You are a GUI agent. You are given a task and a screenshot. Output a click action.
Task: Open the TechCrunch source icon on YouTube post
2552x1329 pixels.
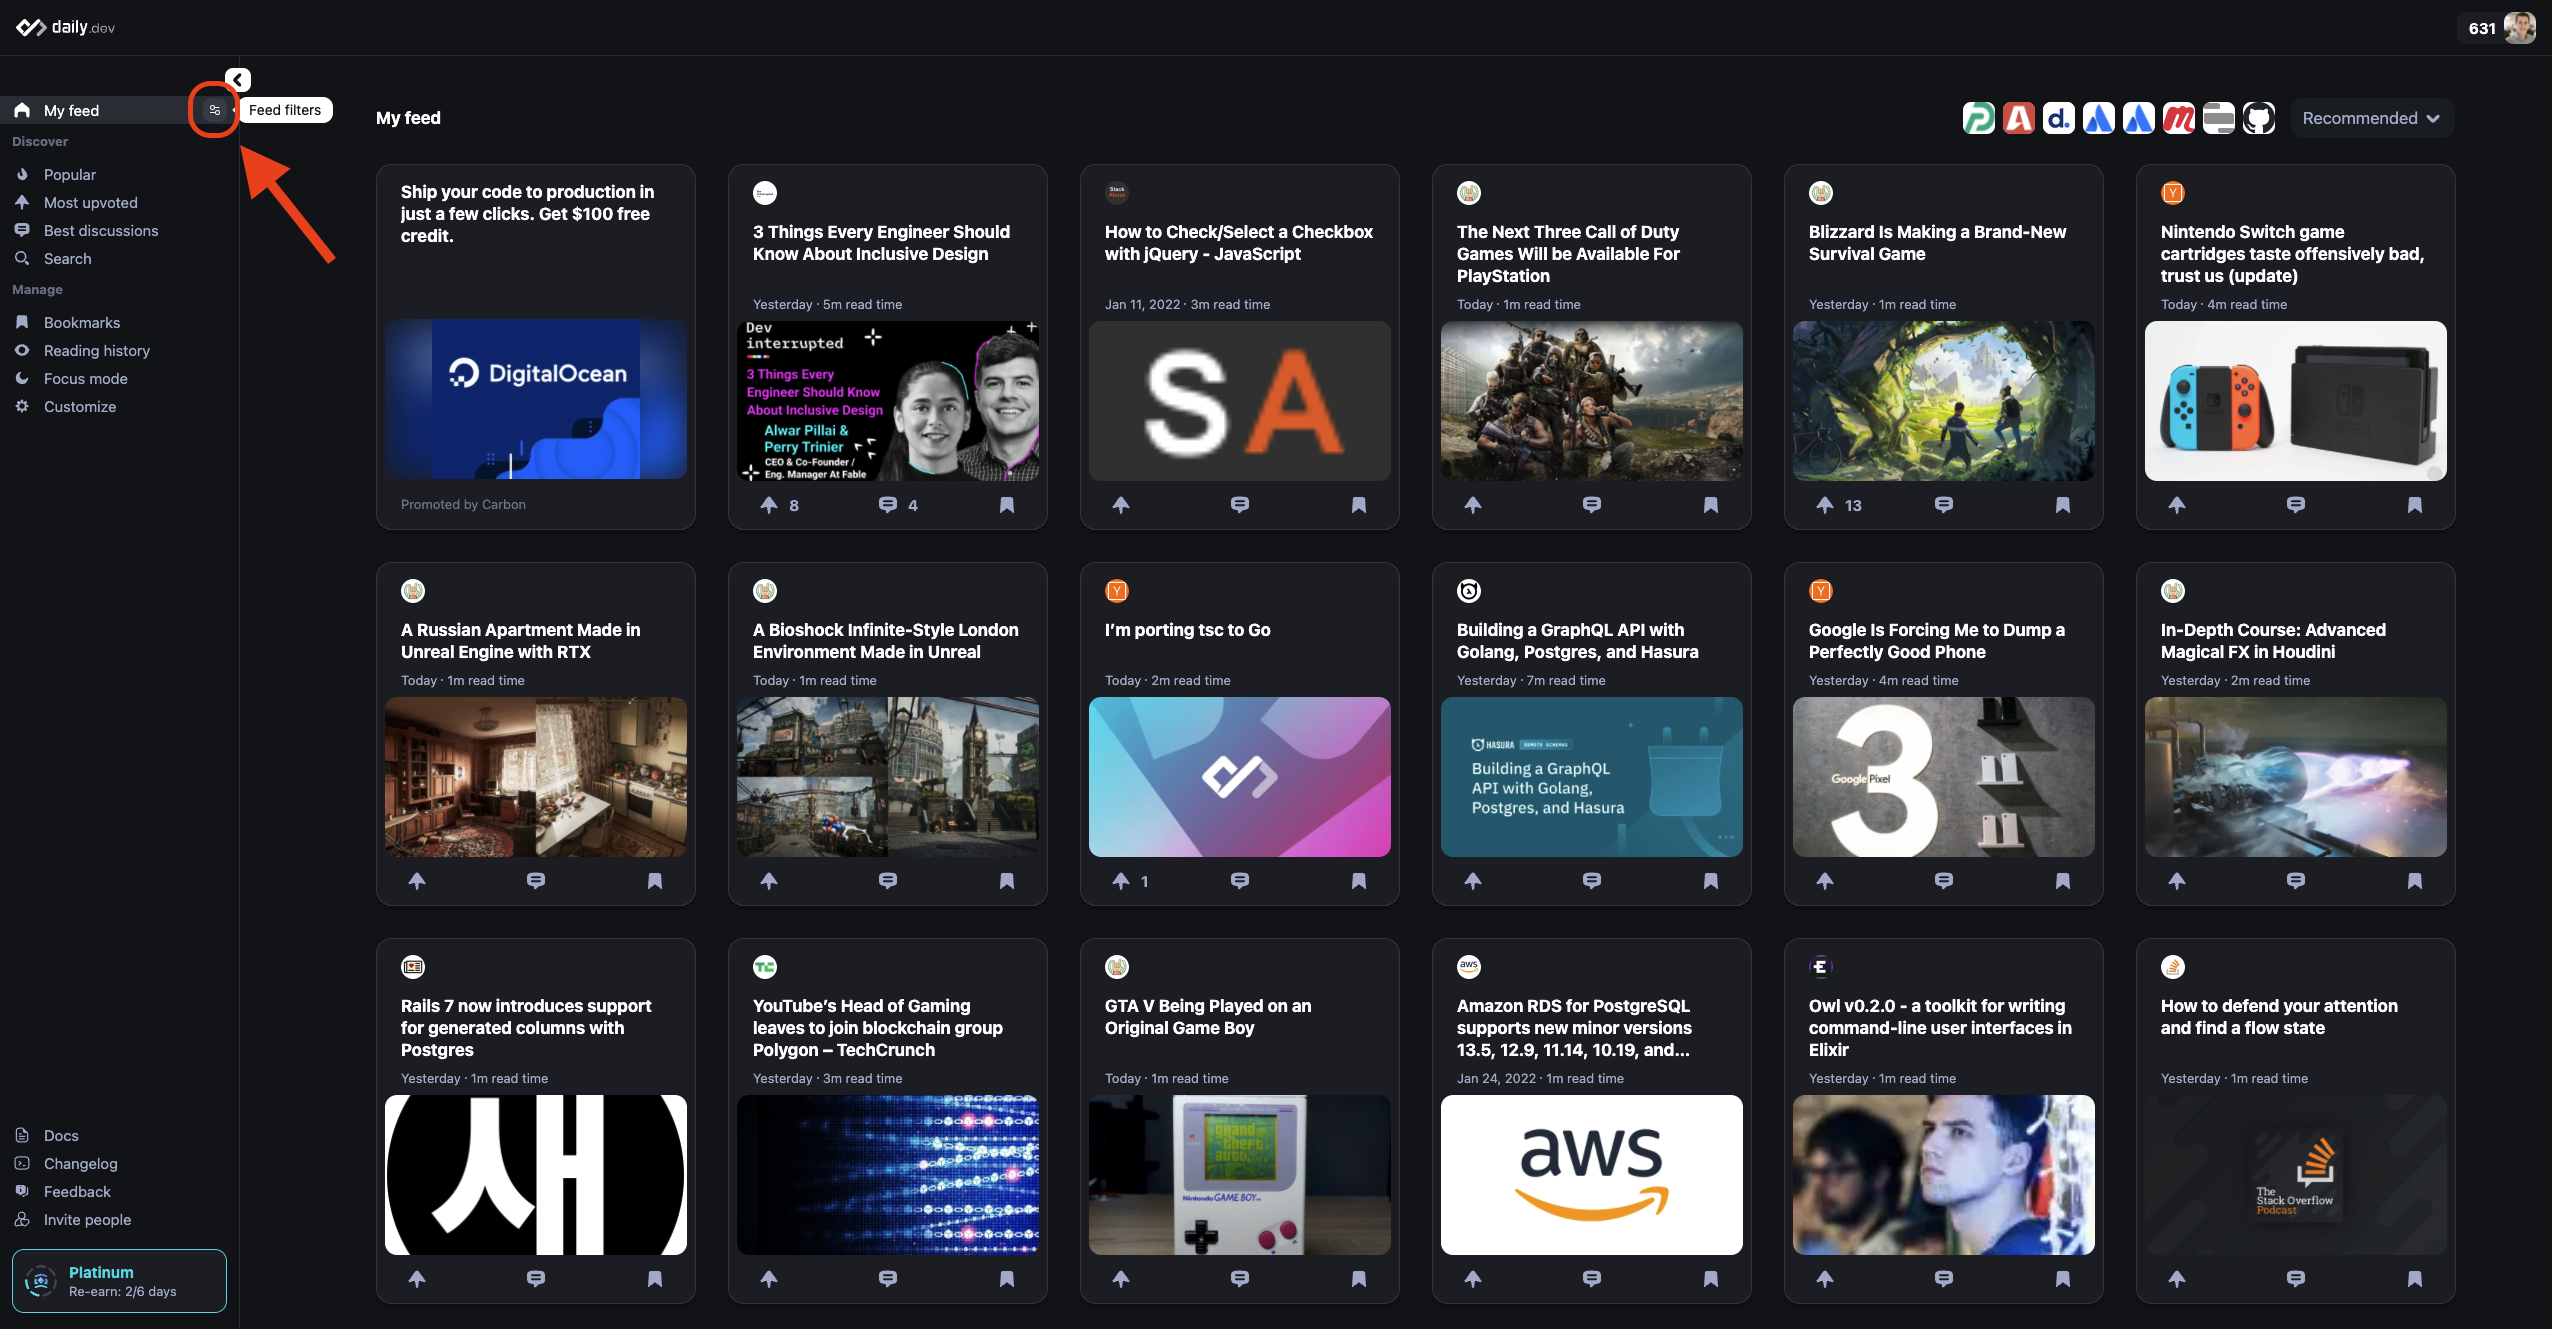point(765,967)
